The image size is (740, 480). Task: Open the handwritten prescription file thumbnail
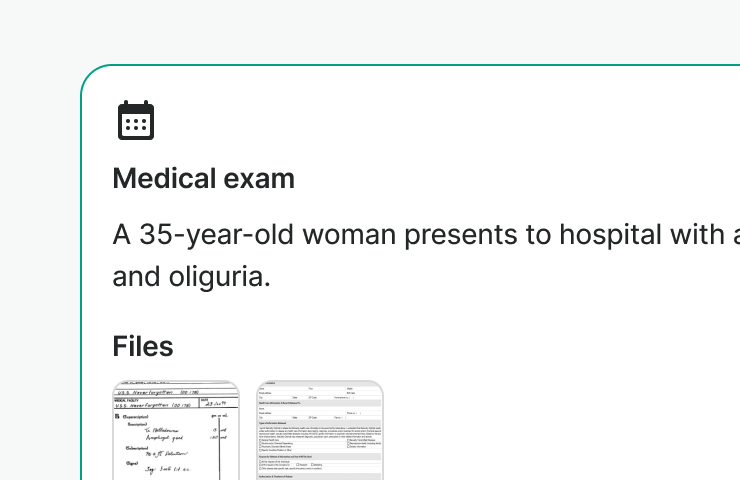click(176, 430)
